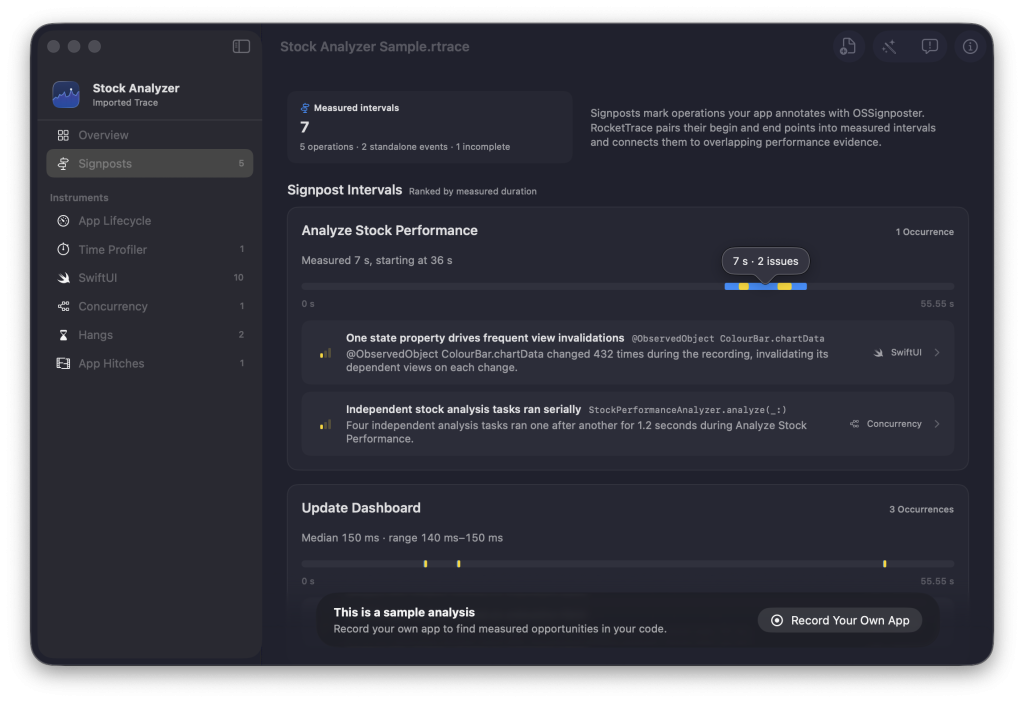This screenshot has width=1024, height=703.
Task: Select the App Hitches film strip icon
Action: click(x=63, y=363)
